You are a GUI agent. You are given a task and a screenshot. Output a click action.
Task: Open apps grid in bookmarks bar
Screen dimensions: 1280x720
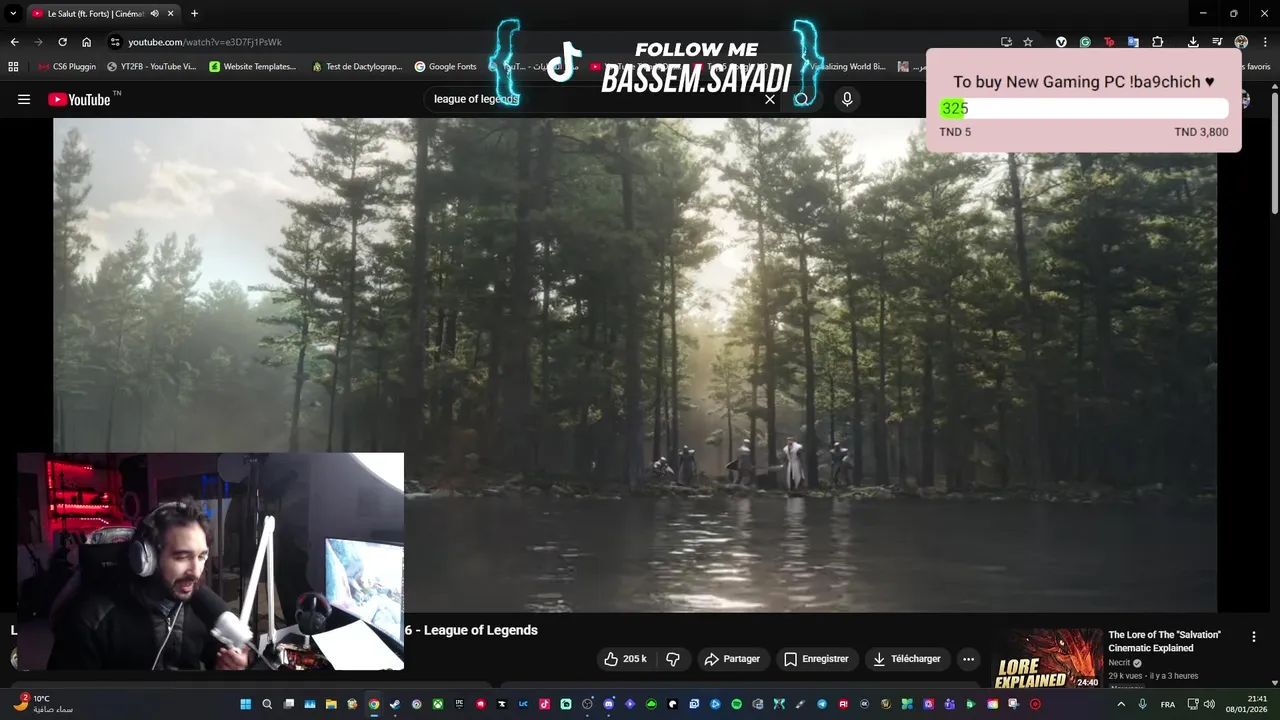[13, 67]
